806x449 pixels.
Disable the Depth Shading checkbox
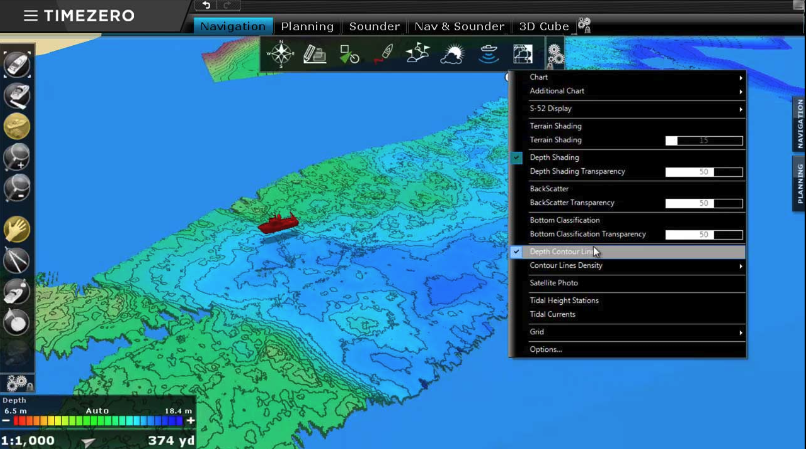pos(517,158)
